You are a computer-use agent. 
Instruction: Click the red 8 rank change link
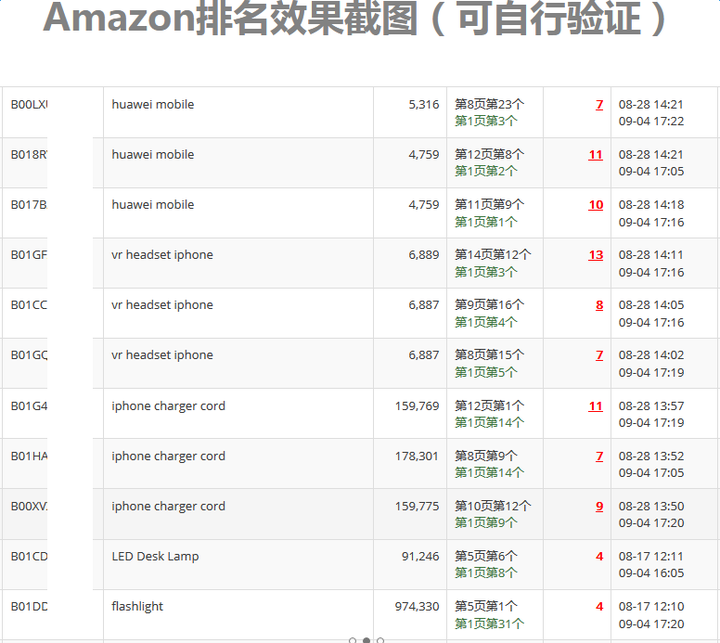tap(599, 305)
